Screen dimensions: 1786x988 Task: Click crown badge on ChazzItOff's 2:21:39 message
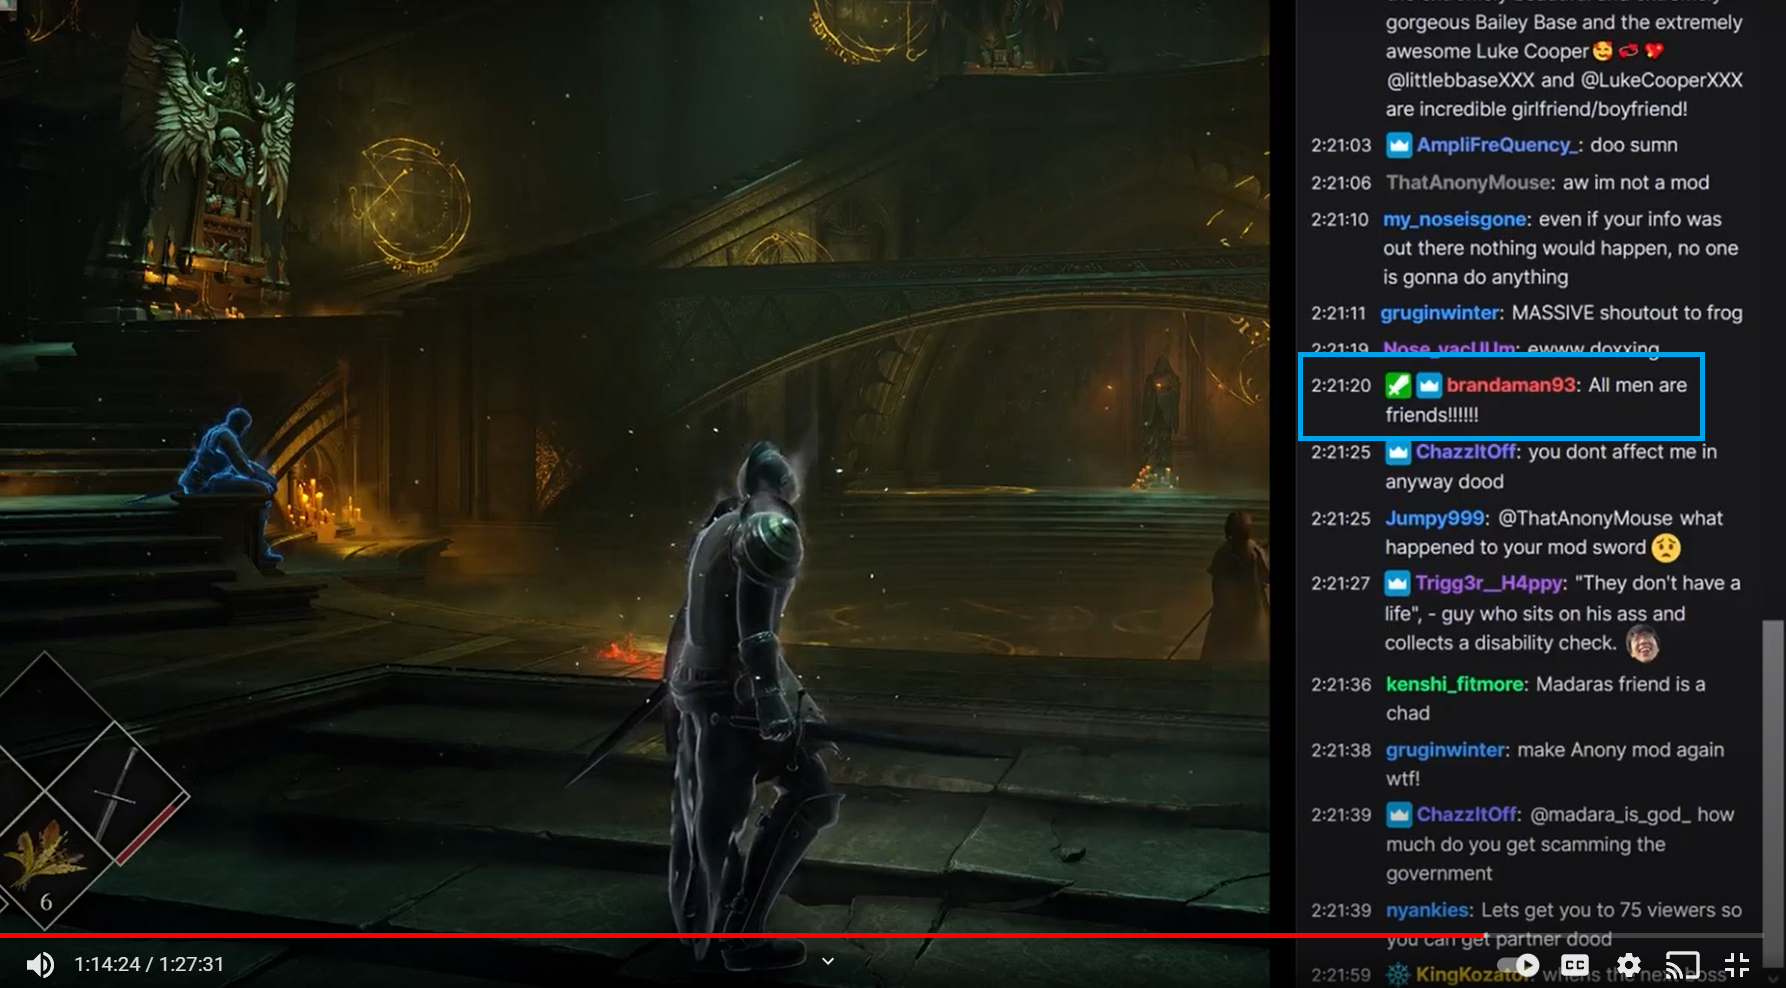coord(1399,815)
